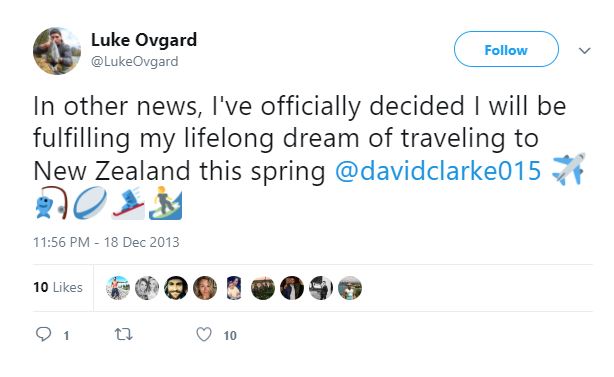
Task: Open first liker's avatar
Action: point(118,288)
